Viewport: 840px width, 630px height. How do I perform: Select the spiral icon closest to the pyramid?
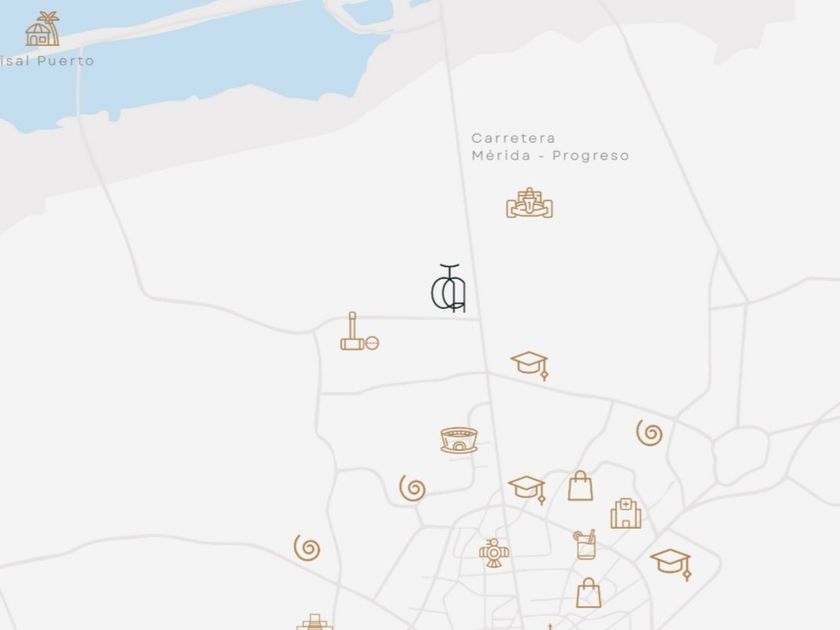[307, 548]
